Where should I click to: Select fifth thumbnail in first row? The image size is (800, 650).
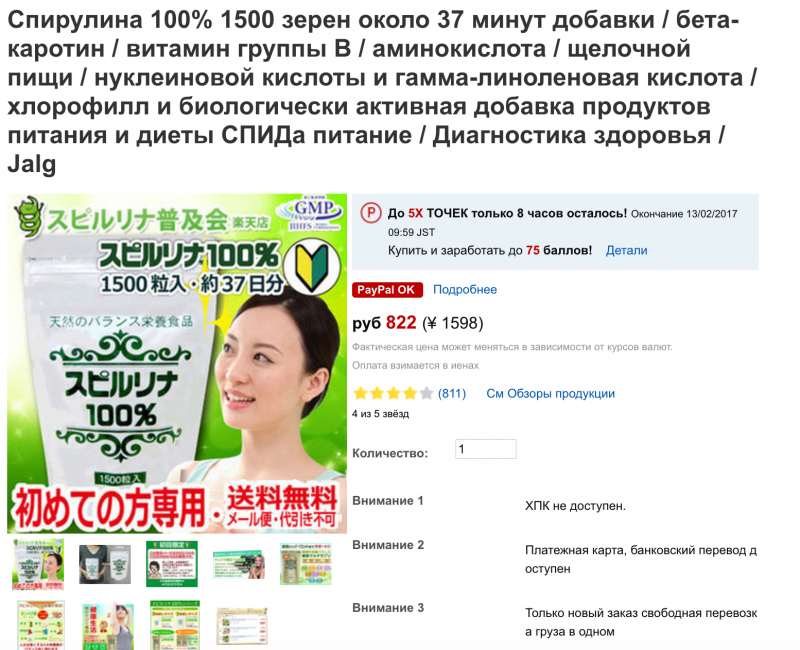(306, 564)
